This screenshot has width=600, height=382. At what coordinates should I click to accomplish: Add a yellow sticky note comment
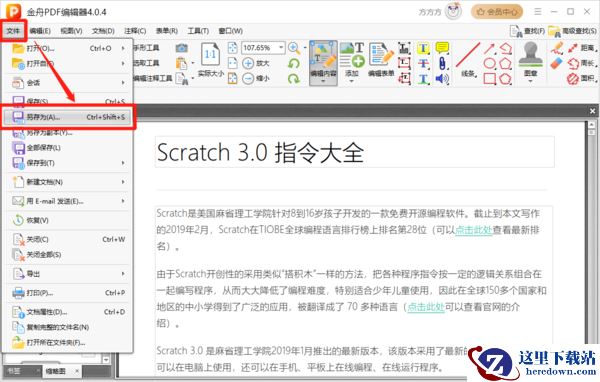tap(442, 48)
